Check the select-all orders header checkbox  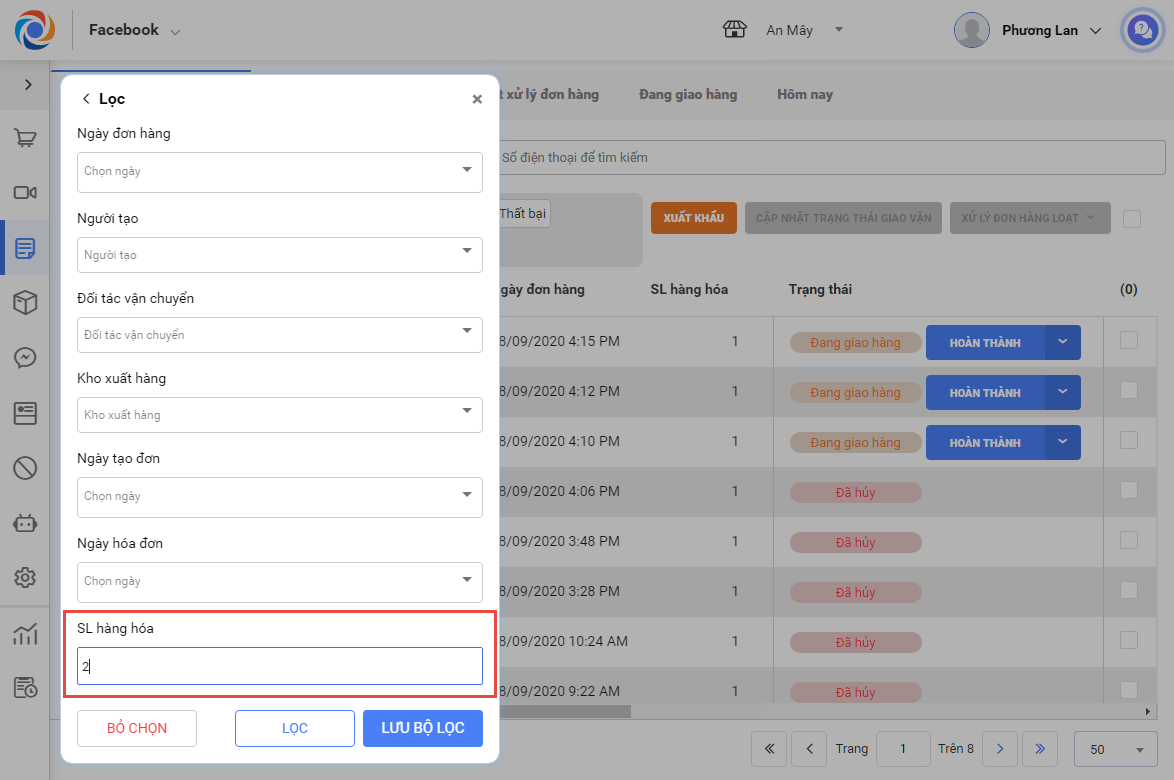1131,218
